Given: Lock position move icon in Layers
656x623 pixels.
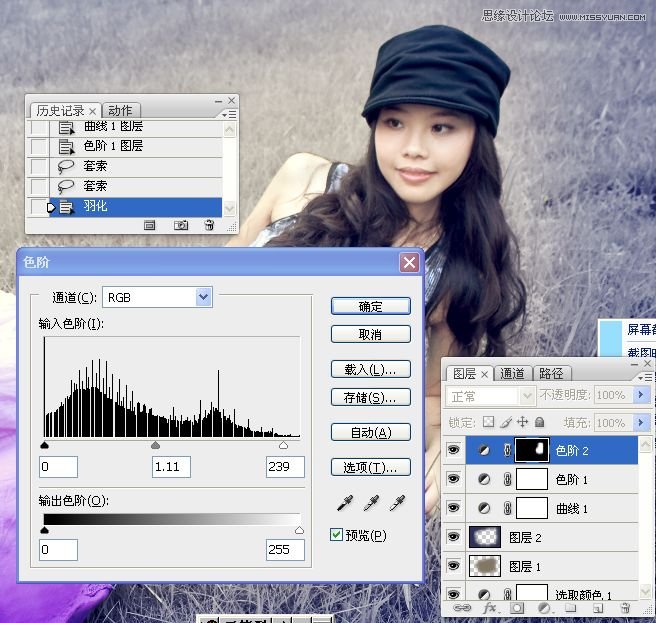Looking at the screenshot, I should point(523,422).
